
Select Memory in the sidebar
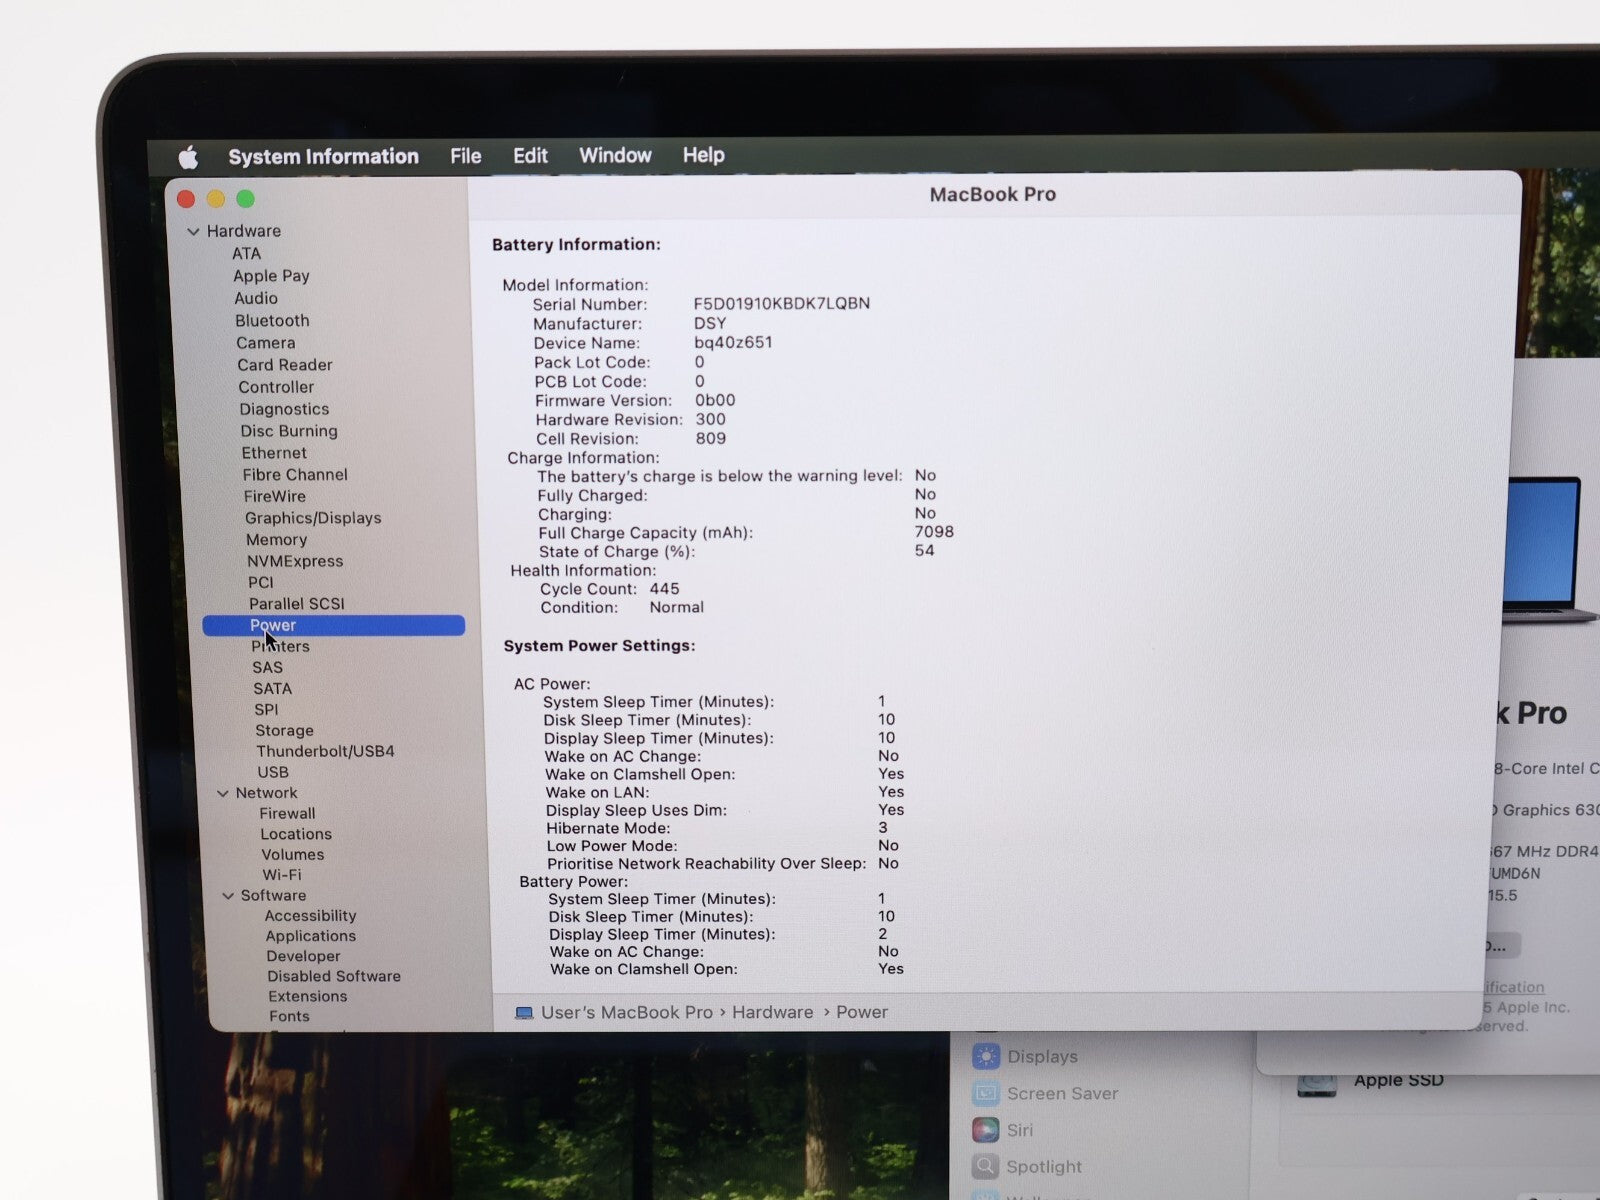[x=276, y=540]
